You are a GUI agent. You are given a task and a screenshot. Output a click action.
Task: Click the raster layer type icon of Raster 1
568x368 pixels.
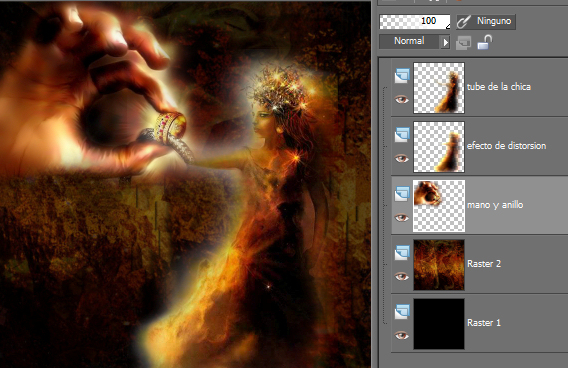pos(402,312)
